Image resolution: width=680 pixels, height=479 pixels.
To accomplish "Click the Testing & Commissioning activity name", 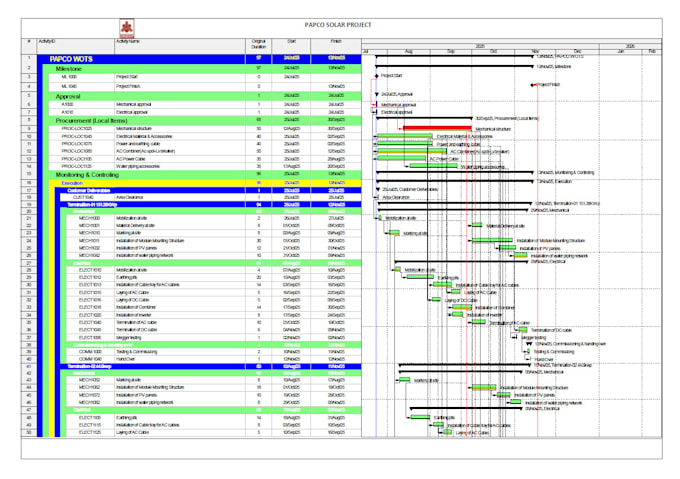I will [136, 352].
